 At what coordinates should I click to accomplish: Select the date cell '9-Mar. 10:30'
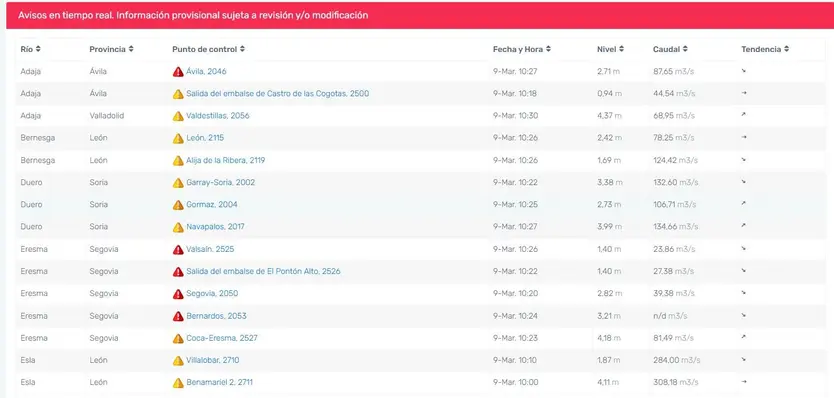click(x=515, y=116)
